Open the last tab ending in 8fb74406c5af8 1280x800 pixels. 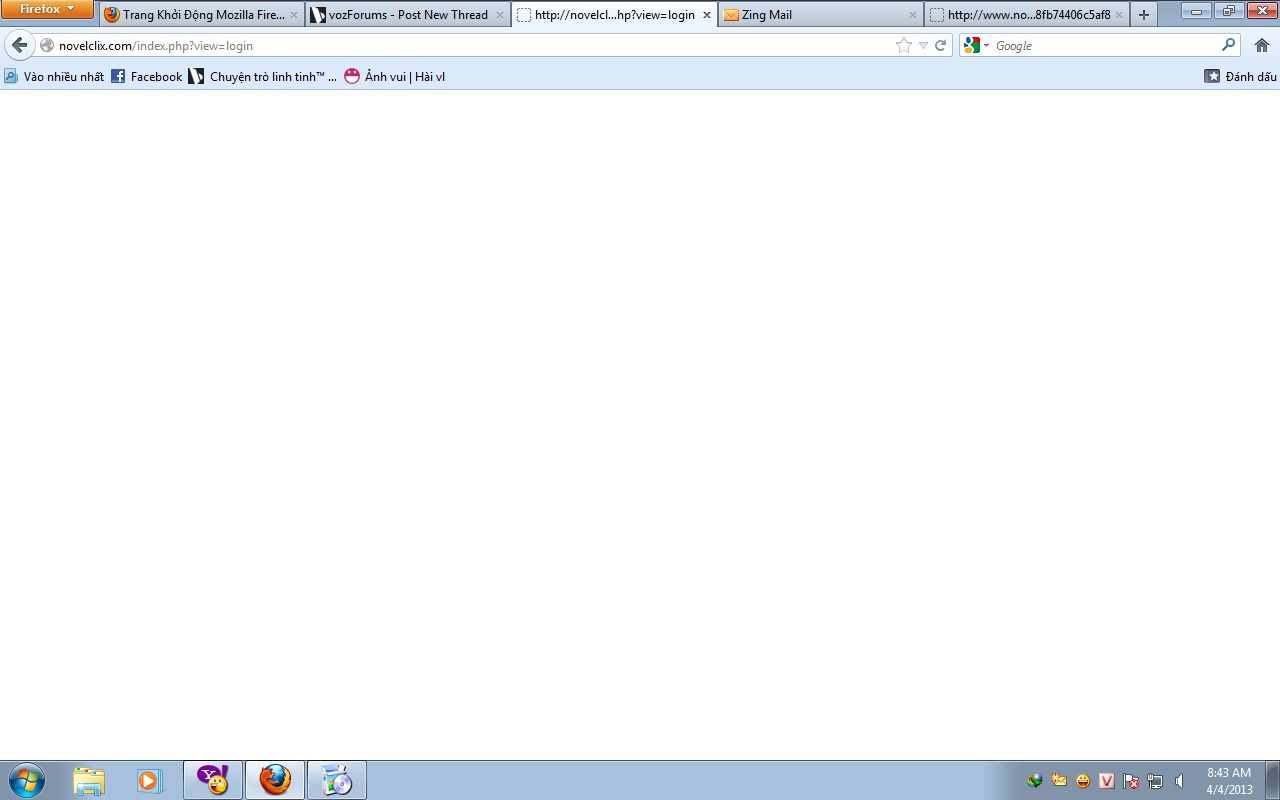click(x=1027, y=15)
